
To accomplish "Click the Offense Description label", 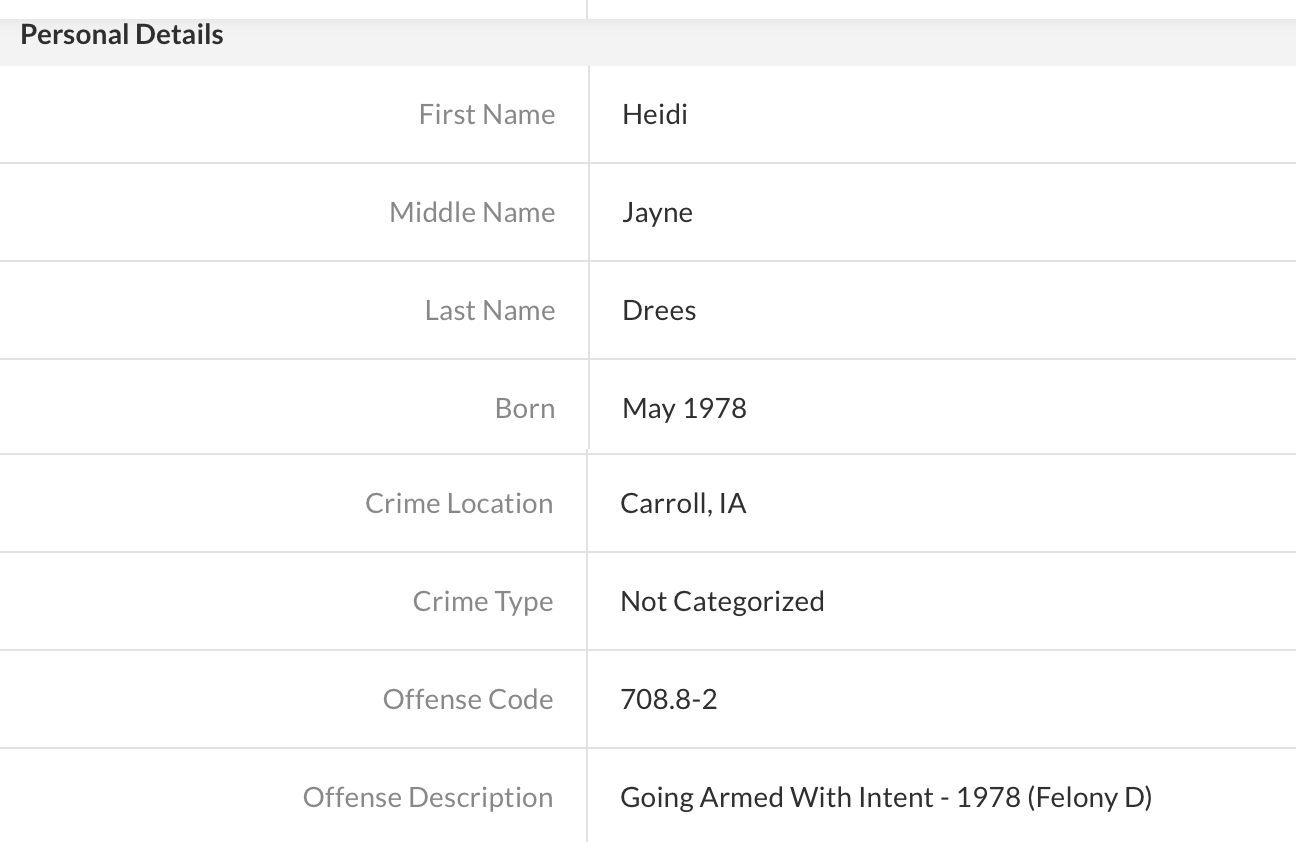I will pyautogui.click(x=427, y=797).
